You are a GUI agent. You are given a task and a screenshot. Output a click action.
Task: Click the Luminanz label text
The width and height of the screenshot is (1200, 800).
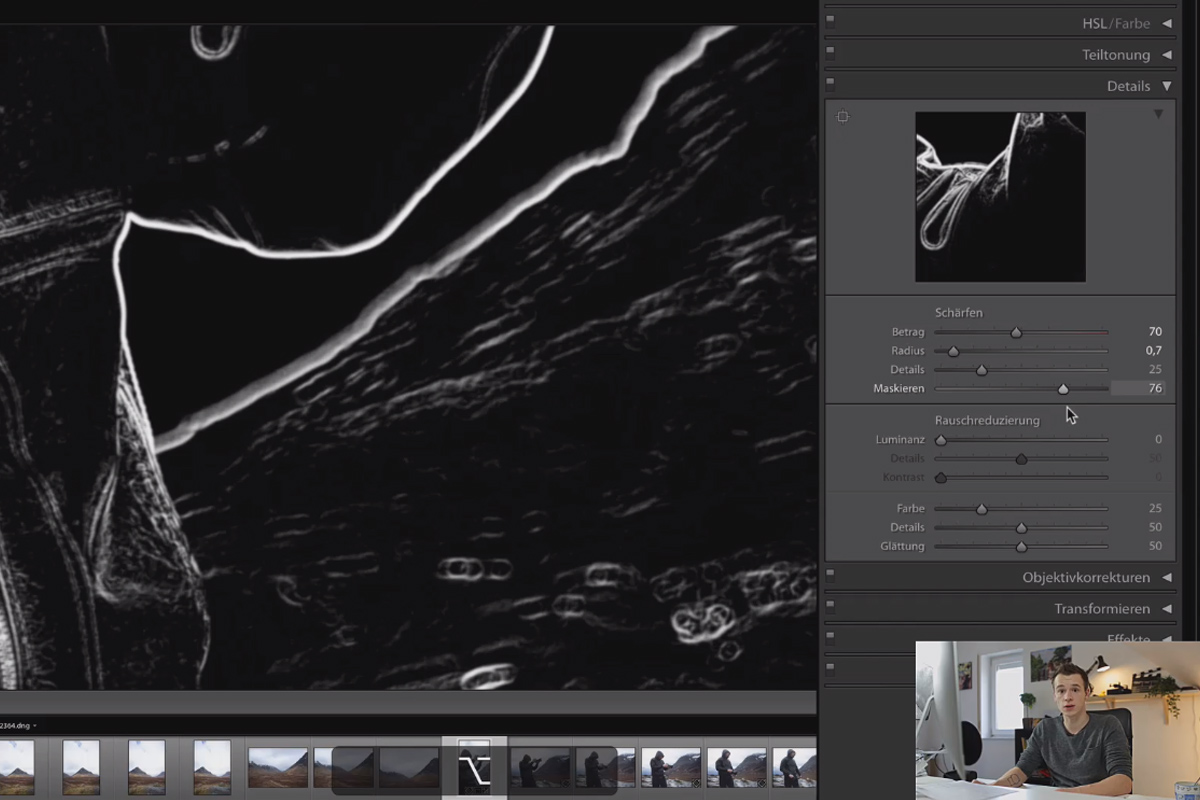[899, 440]
